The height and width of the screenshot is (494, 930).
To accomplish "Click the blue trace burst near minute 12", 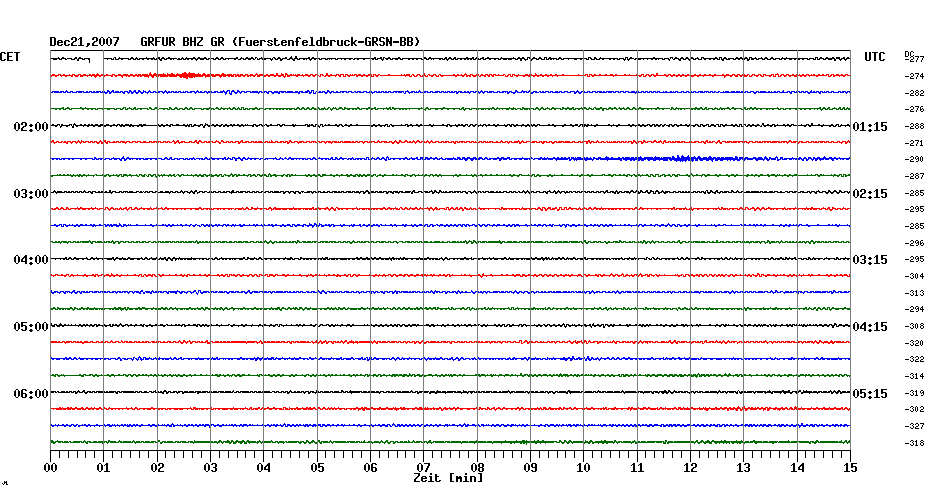I will [682, 158].
